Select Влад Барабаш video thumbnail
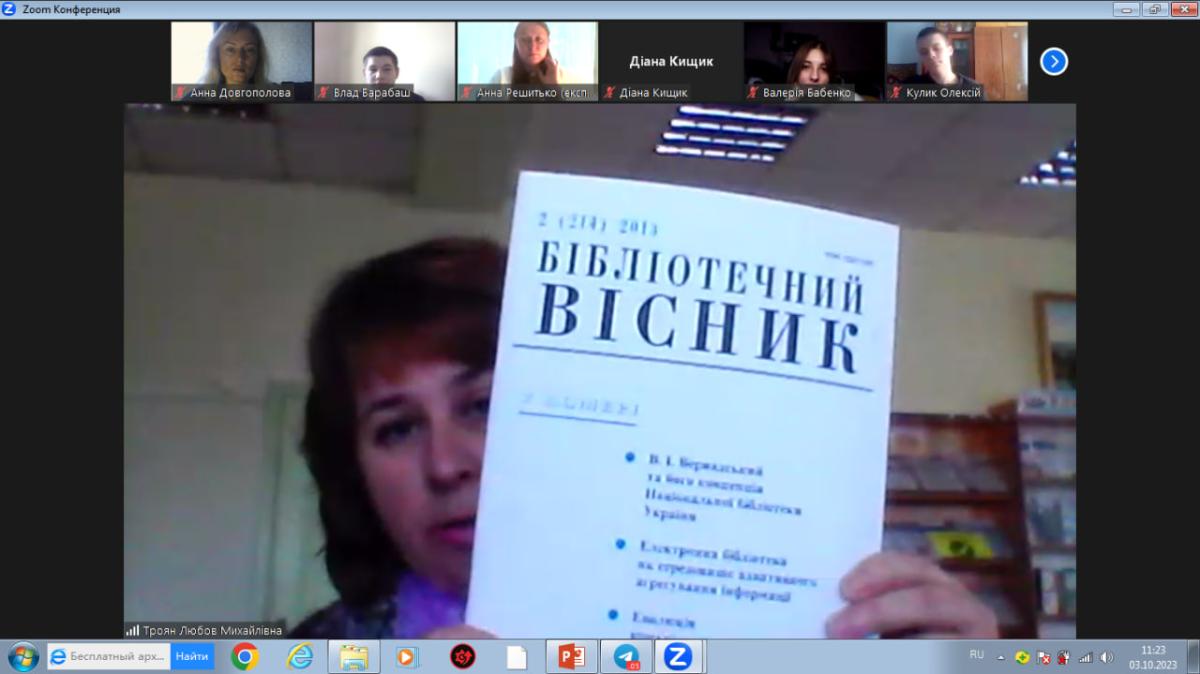 pyautogui.click(x=384, y=61)
